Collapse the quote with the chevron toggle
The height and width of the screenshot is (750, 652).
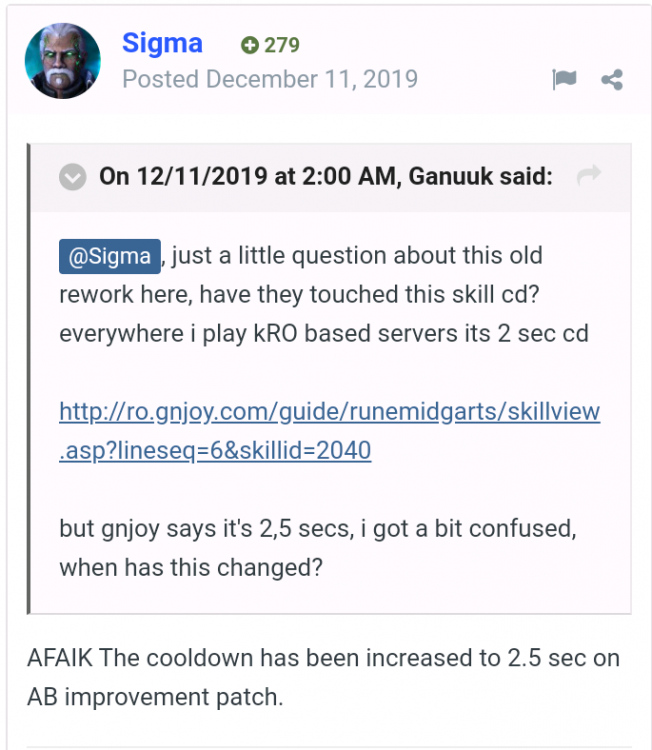(73, 177)
